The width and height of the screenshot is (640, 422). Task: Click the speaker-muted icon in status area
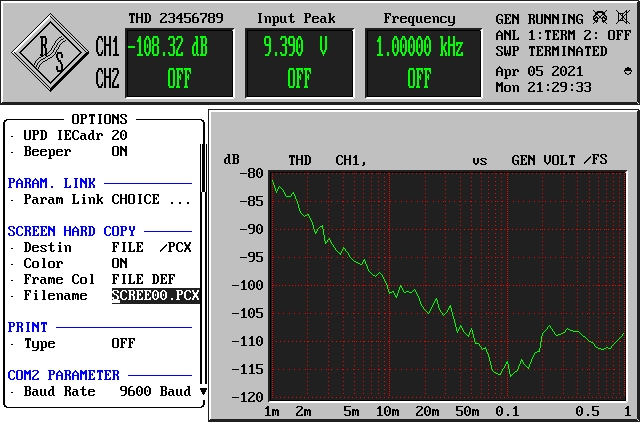622,17
